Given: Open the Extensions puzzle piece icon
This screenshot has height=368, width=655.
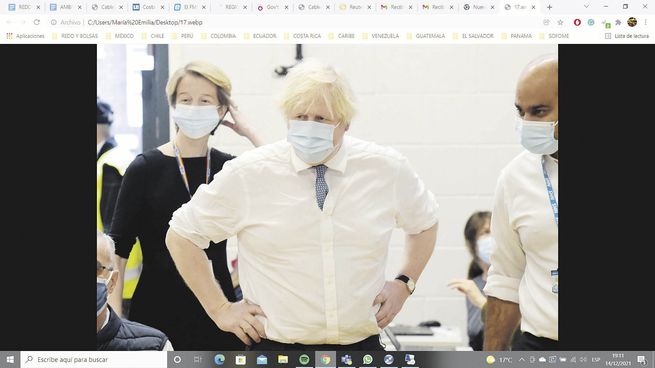Looking at the screenshot, I should (x=618, y=22).
